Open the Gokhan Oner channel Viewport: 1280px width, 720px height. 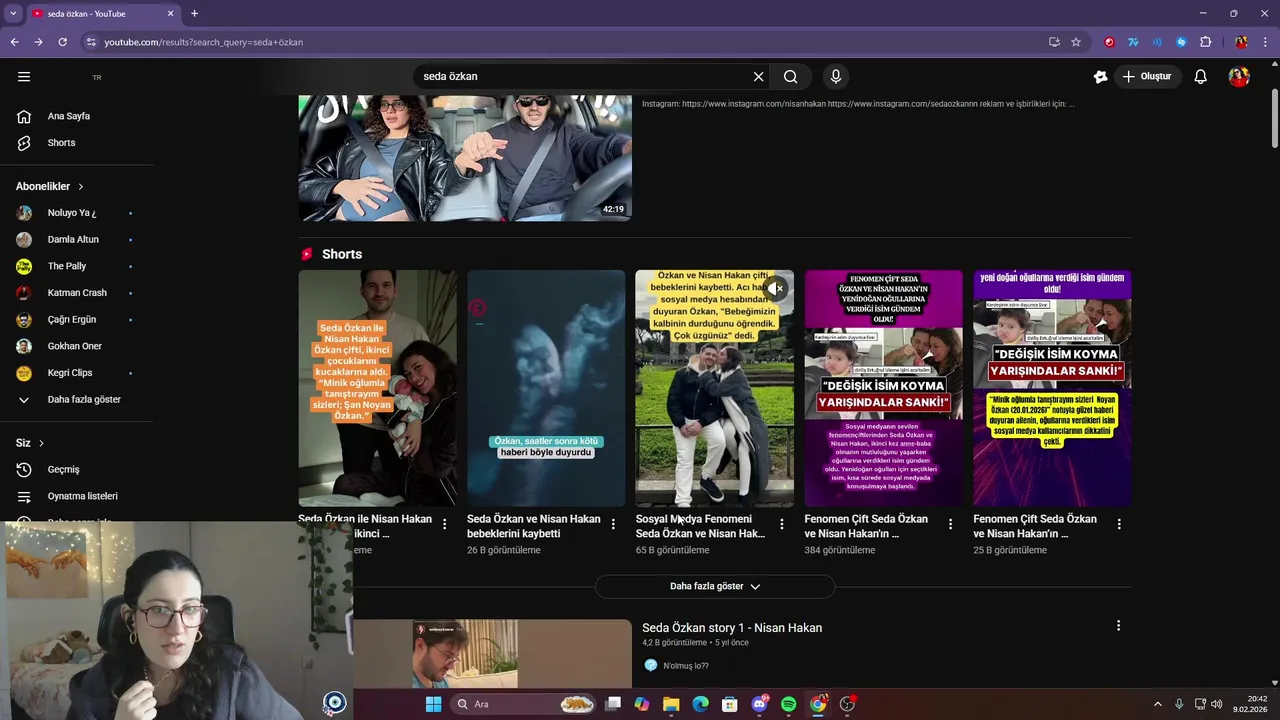pos(76,346)
